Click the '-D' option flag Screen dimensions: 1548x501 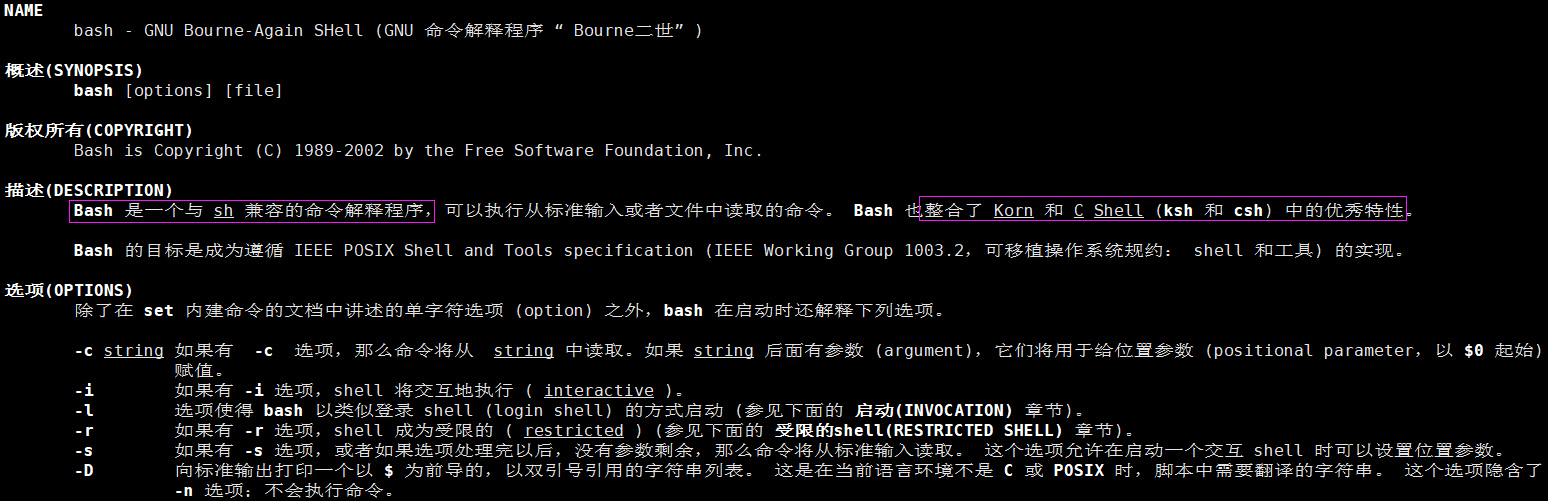point(84,470)
